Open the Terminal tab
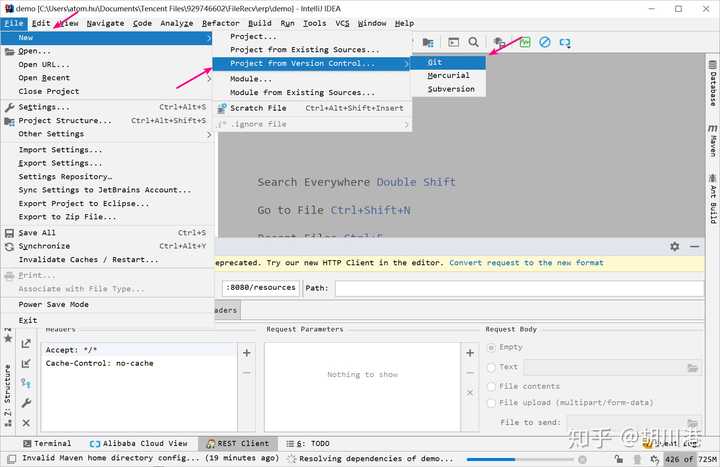This screenshot has width=720, height=467. click(47, 444)
